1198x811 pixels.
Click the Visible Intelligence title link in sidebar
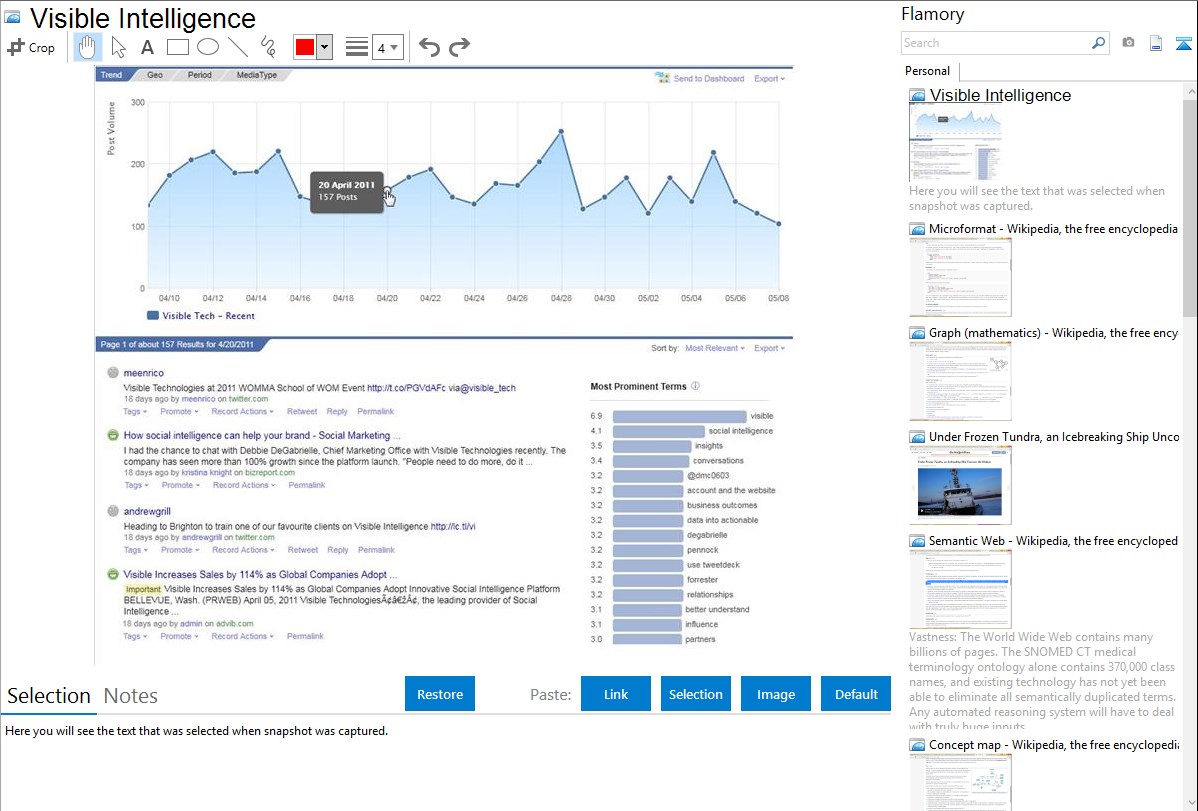click(x=1000, y=96)
